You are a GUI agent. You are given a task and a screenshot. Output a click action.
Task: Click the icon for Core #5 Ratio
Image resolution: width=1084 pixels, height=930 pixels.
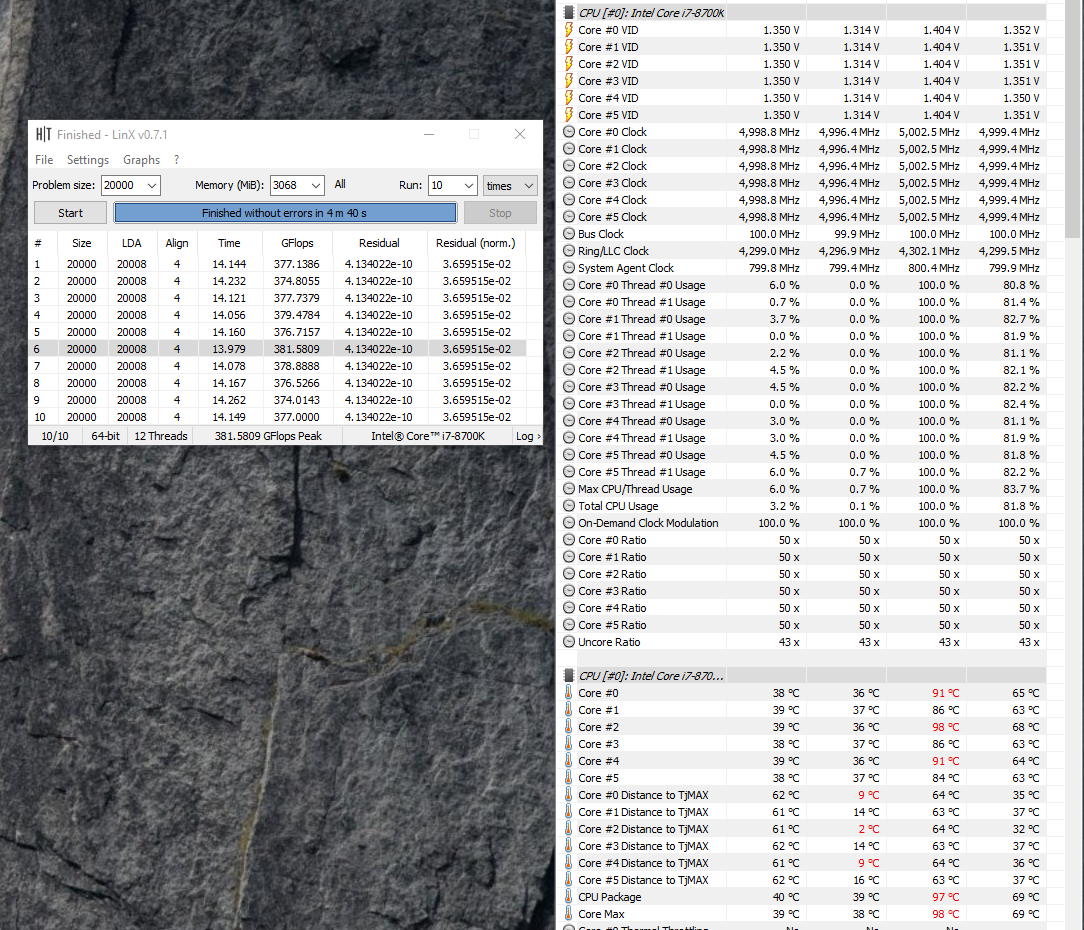pyautogui.click(x=569, y=624)
